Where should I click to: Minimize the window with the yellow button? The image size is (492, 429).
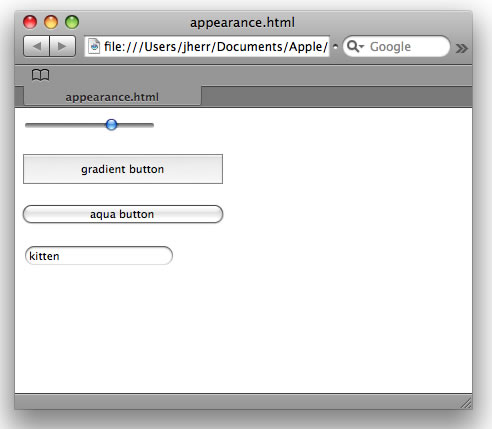click(x=51, y=22)
